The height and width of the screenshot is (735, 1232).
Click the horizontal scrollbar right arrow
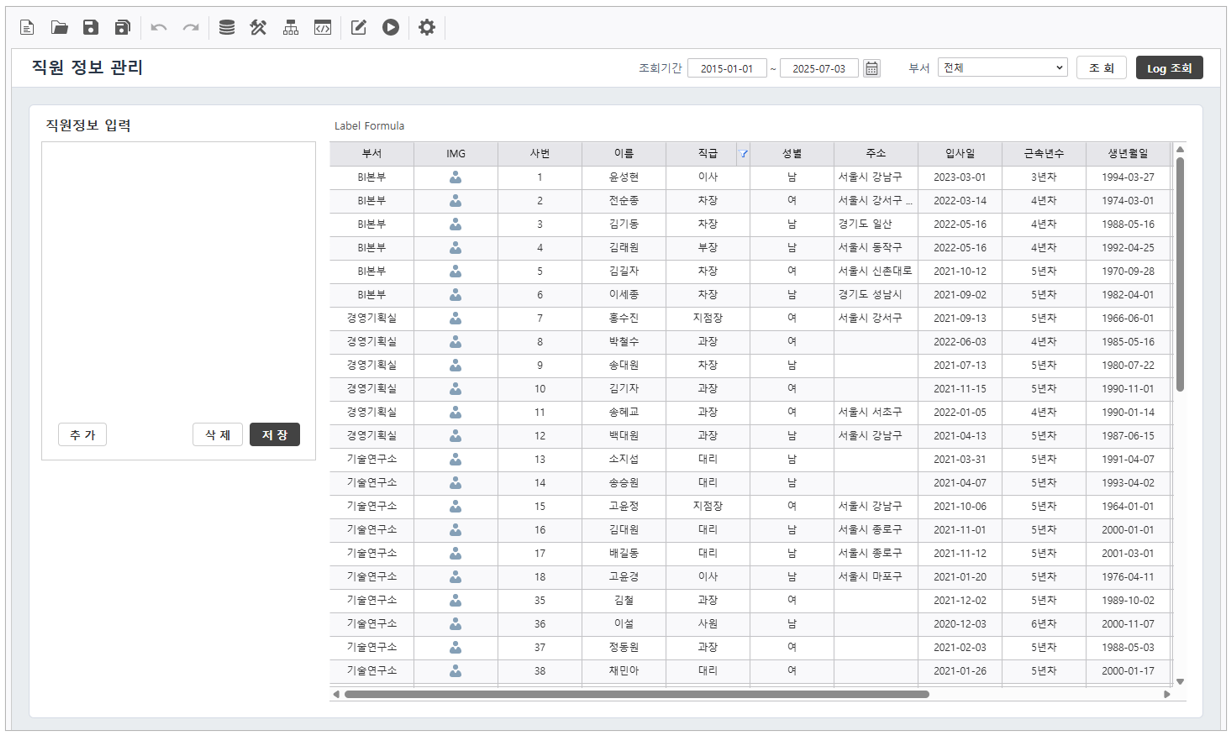point(1166,694)
